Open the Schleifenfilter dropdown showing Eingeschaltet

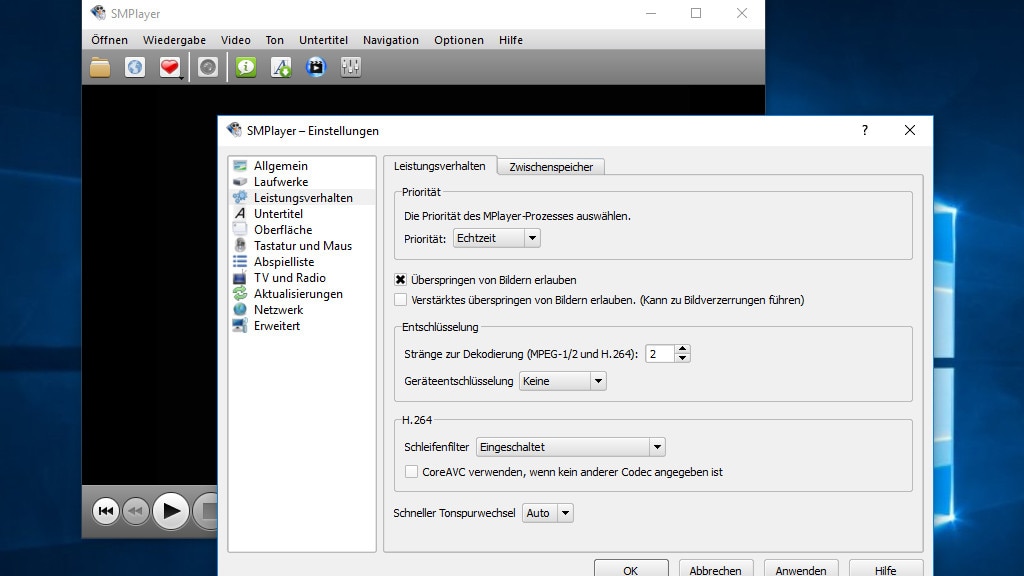571,447
